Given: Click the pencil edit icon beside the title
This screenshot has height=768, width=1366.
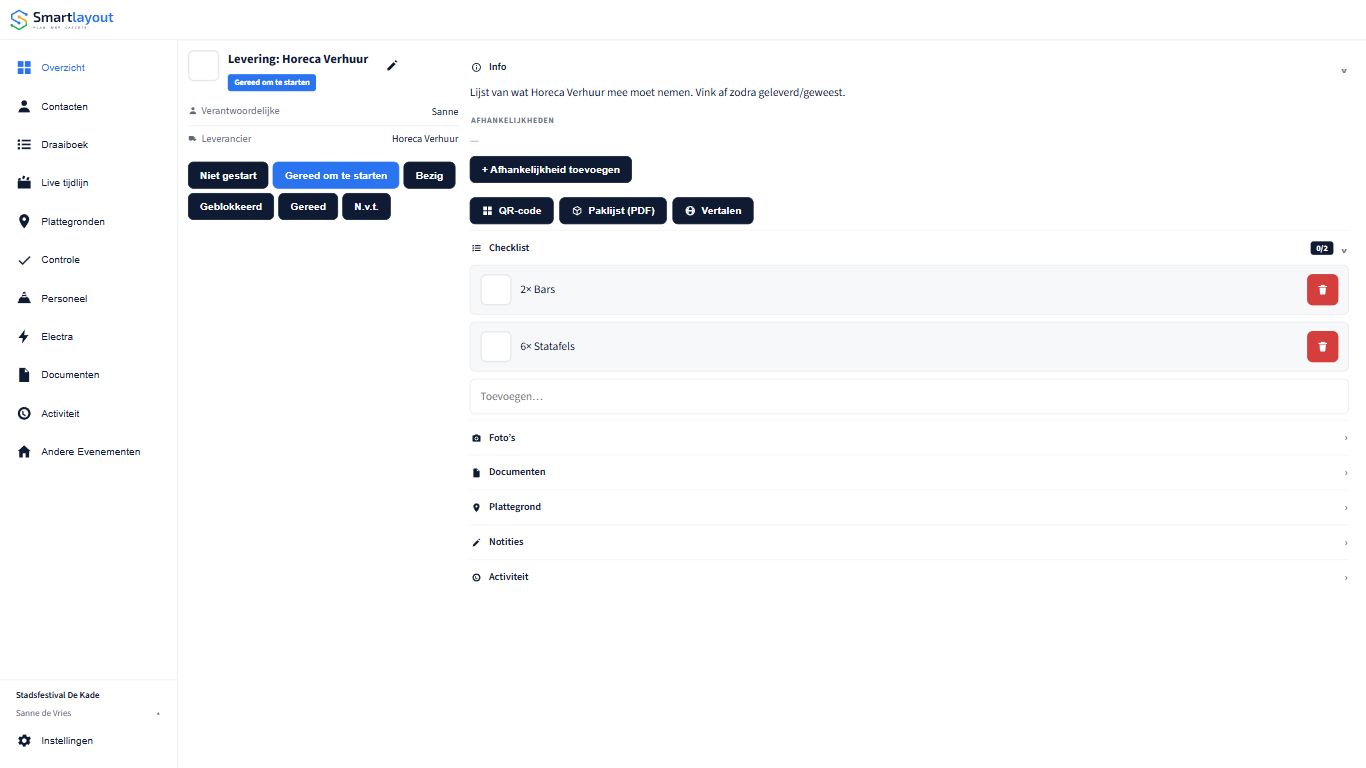Looking at the screenshot, I should click(392, 65).
